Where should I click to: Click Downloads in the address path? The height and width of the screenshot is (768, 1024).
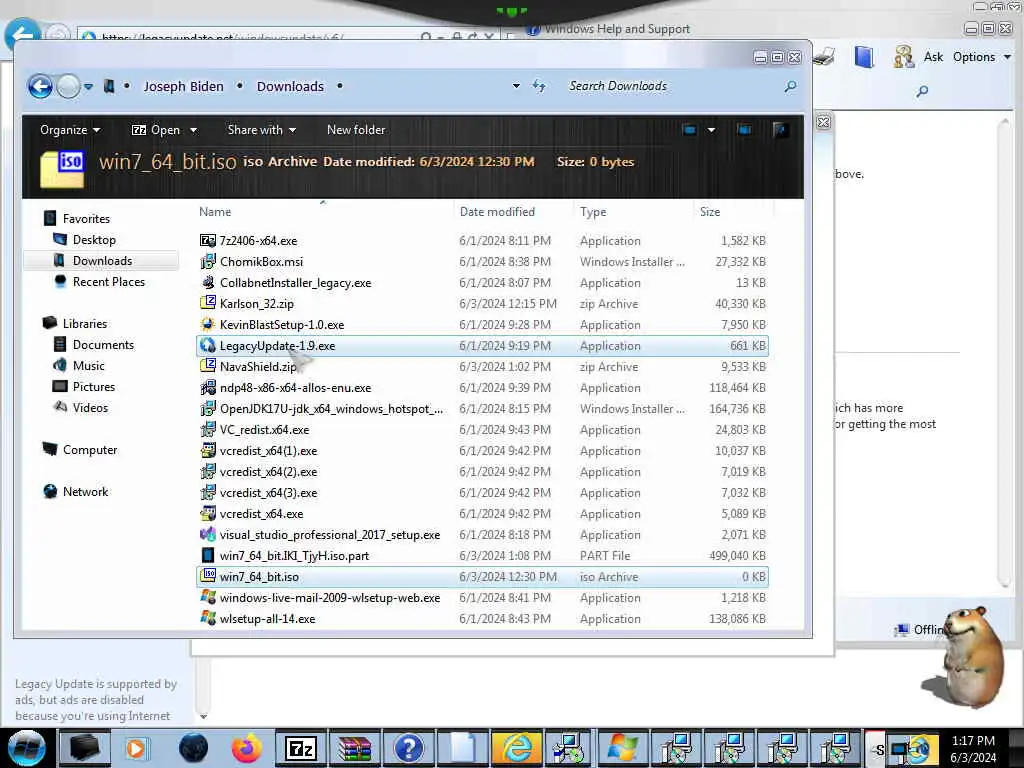[290, 86]
